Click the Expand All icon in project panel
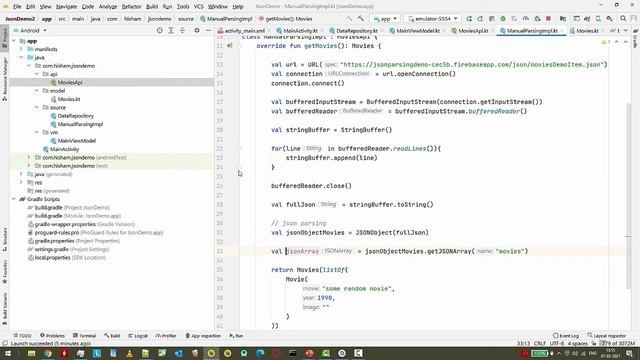This screenshot has height=360, width=640. 171,31
